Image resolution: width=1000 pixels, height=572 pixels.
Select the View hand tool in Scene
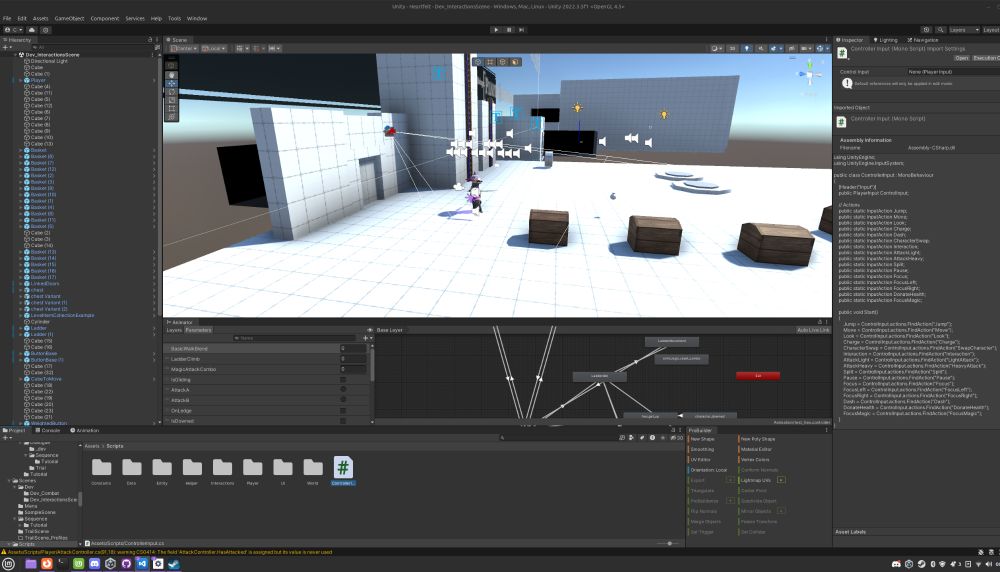coord(171,75)
